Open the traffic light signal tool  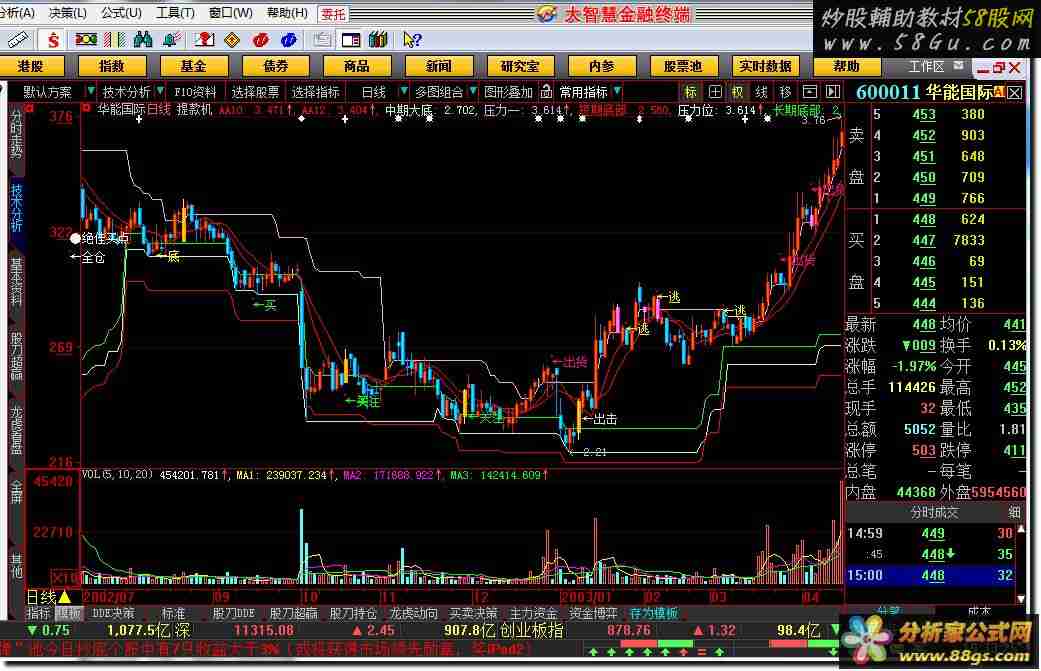[86, 40]
